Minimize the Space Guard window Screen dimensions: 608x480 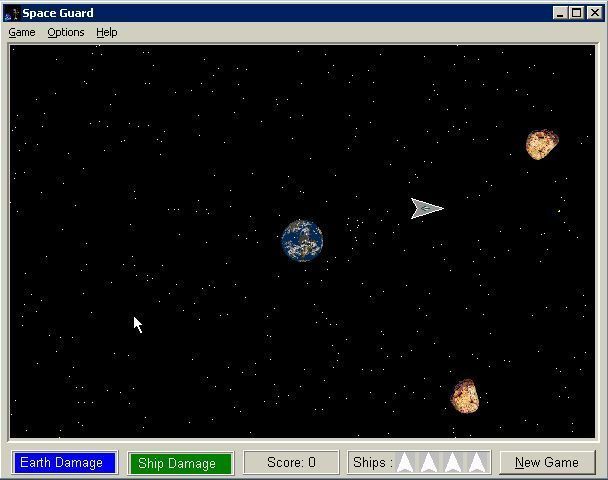[x=560, y=13]
